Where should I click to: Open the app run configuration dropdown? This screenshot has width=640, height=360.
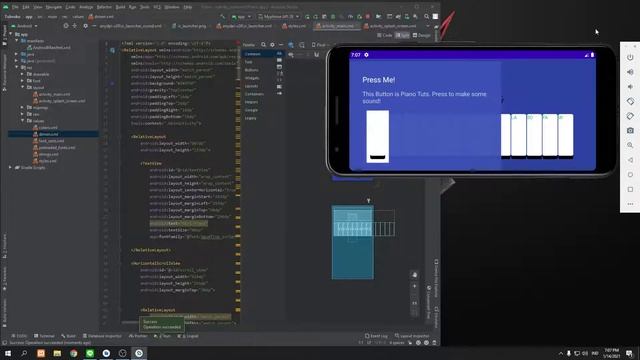pos(241,17)
